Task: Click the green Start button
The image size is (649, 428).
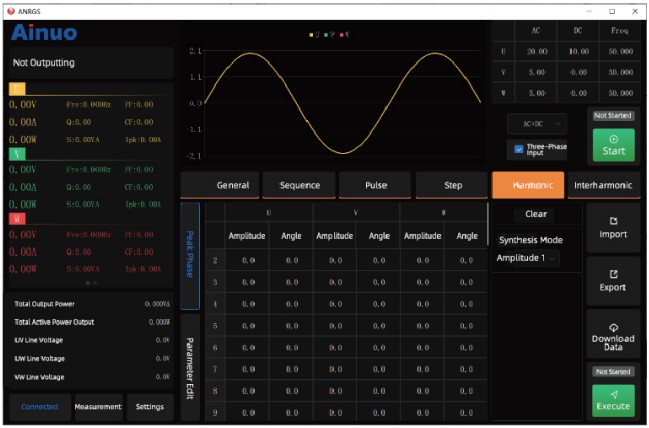Action: [613, 145]
